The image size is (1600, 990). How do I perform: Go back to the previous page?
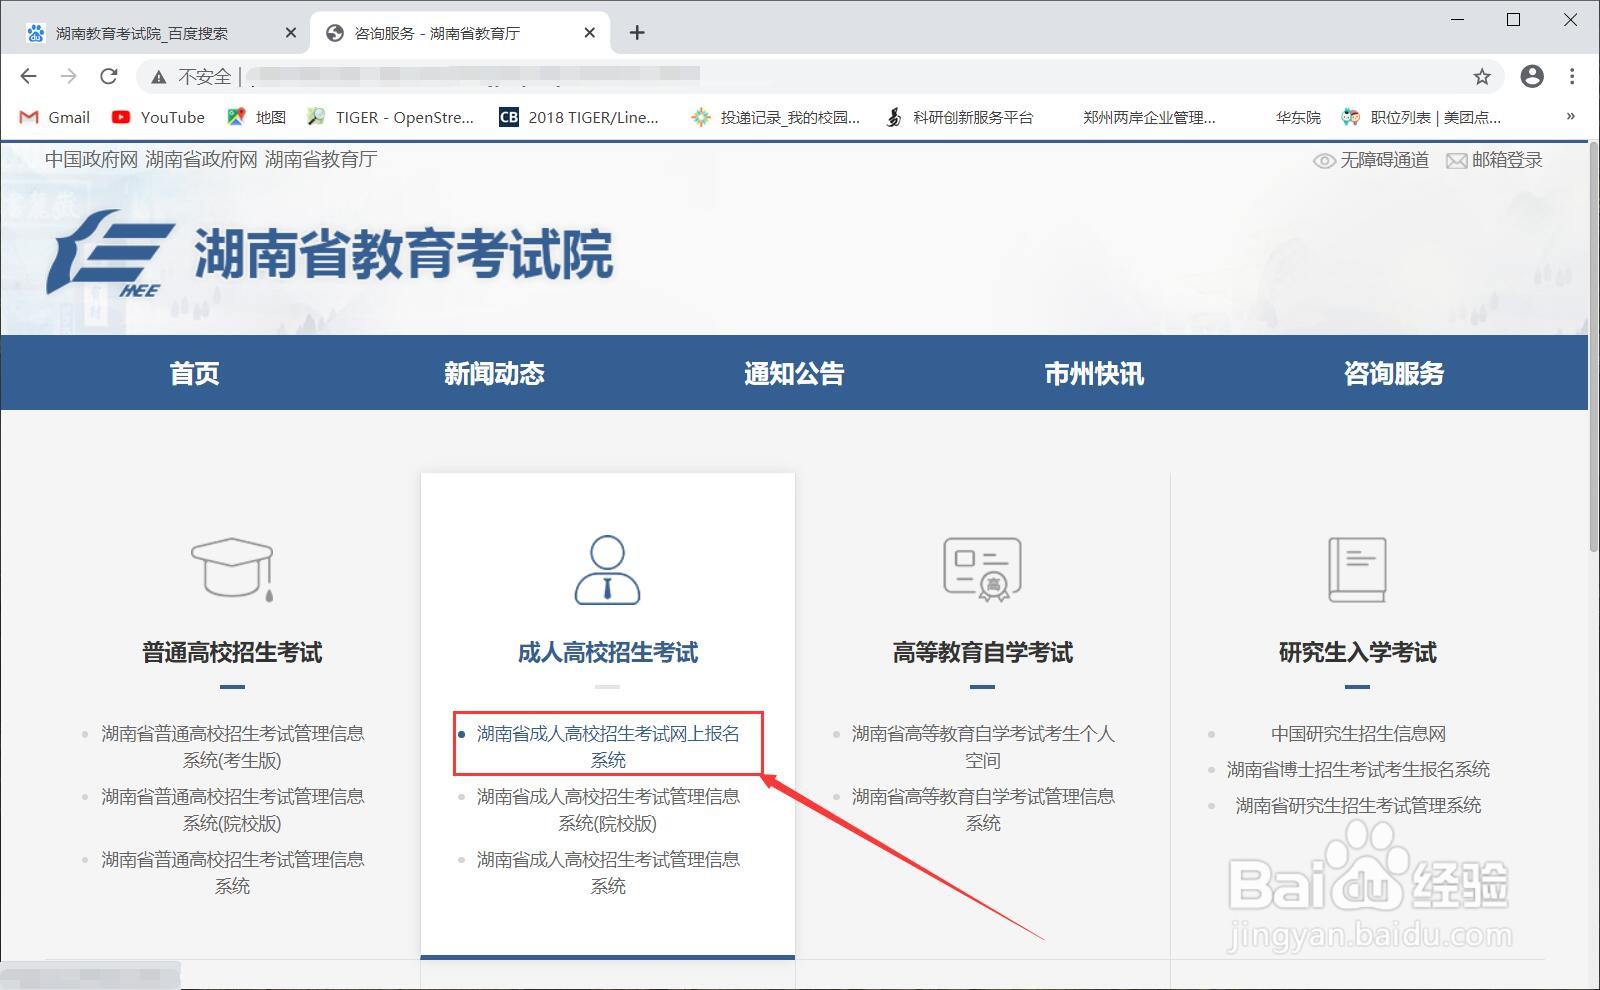(27, 76)
